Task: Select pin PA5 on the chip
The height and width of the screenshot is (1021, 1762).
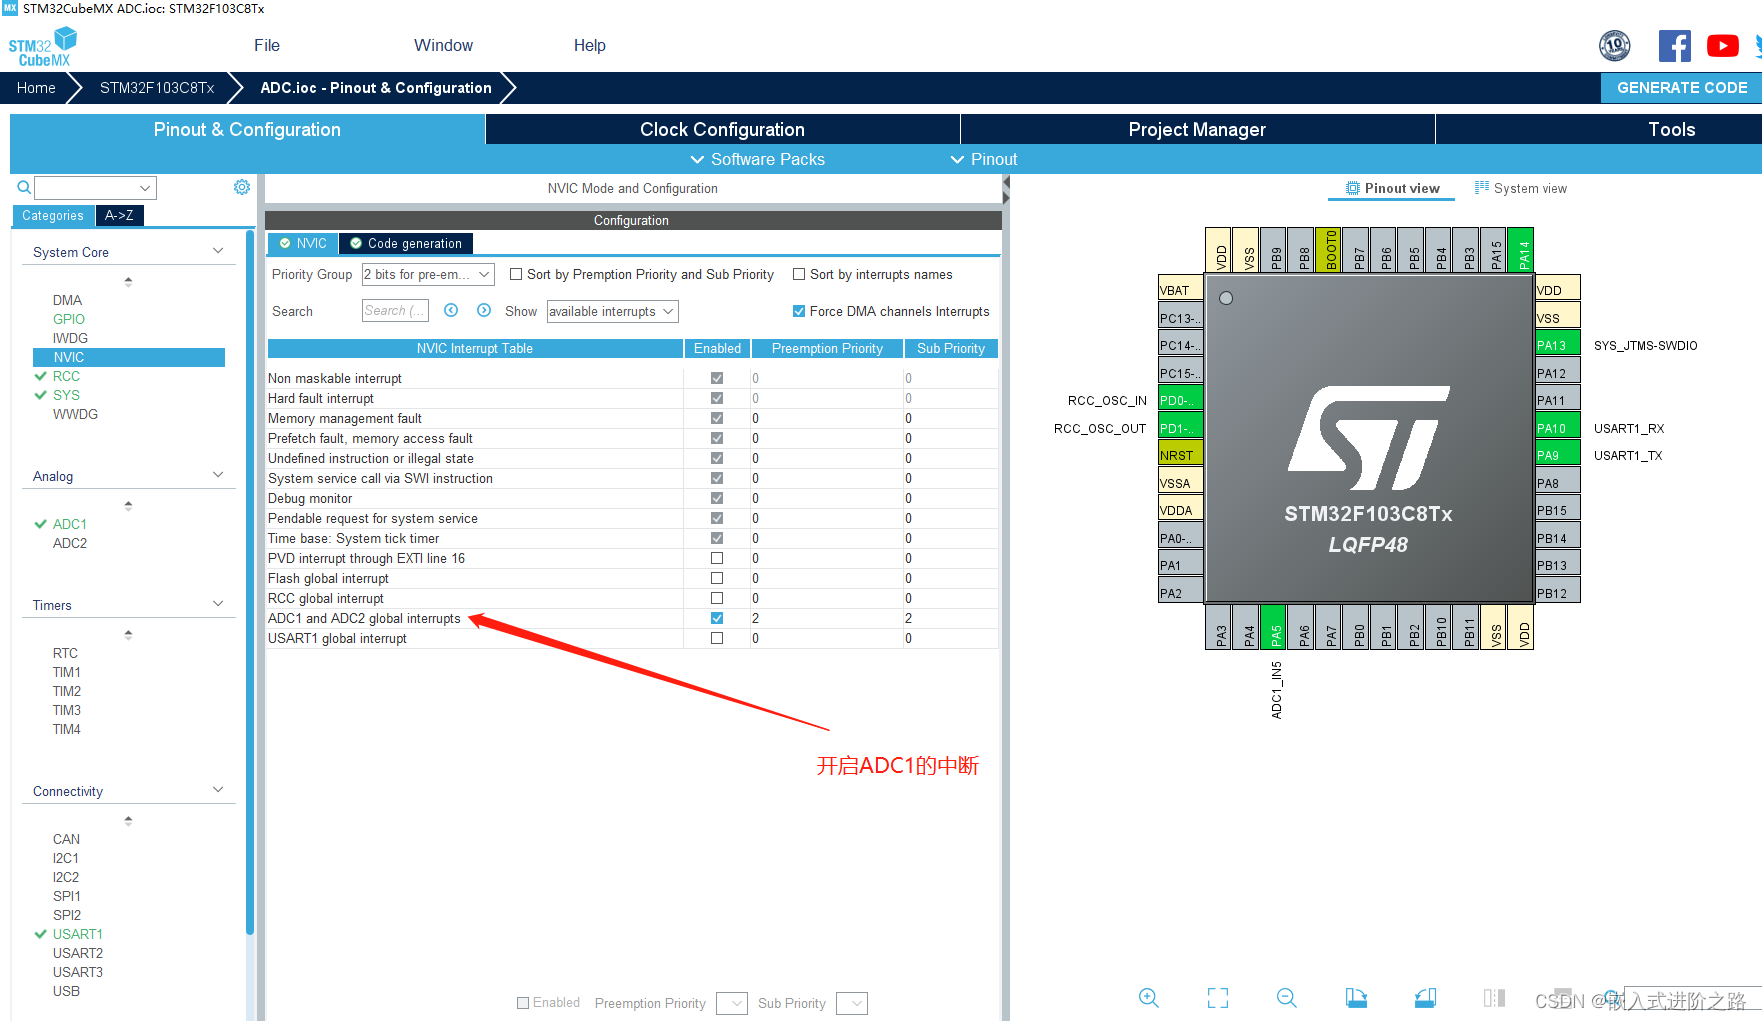Action: point(1274,627)
